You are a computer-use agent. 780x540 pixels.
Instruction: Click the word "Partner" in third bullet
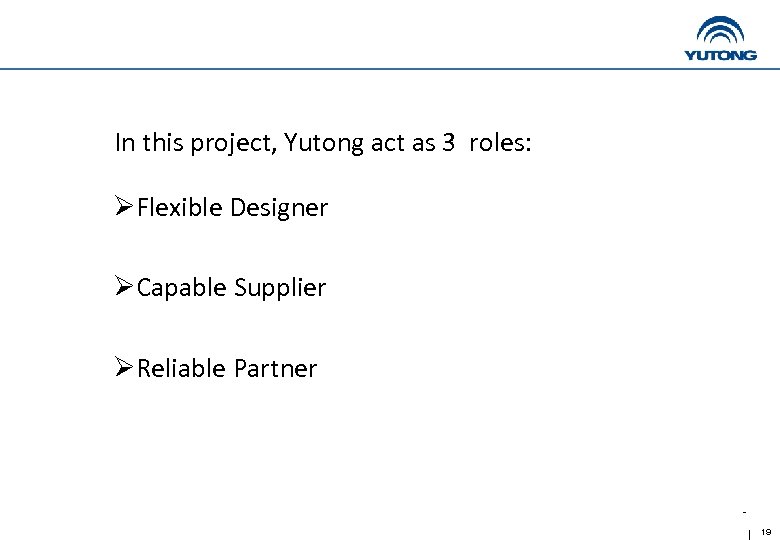point(275,368)
